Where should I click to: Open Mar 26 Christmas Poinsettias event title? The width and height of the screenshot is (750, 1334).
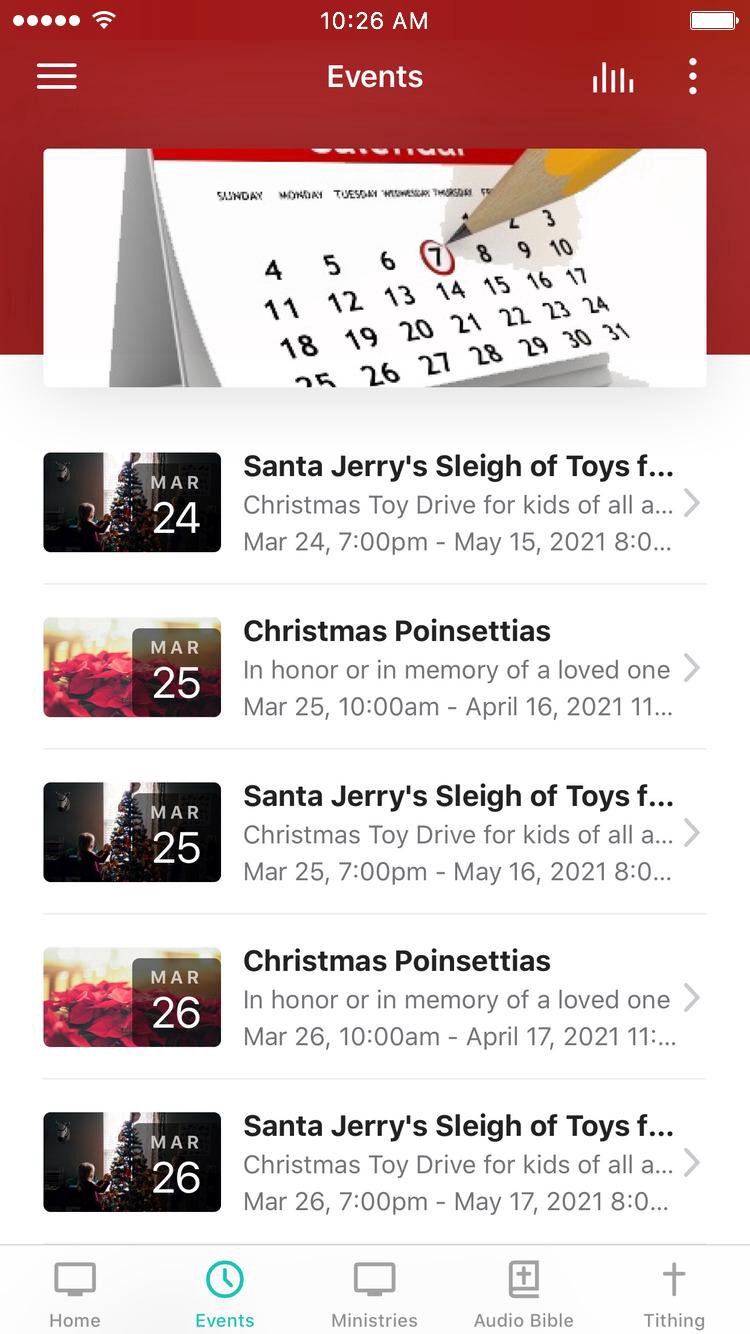tap(397, 961)
